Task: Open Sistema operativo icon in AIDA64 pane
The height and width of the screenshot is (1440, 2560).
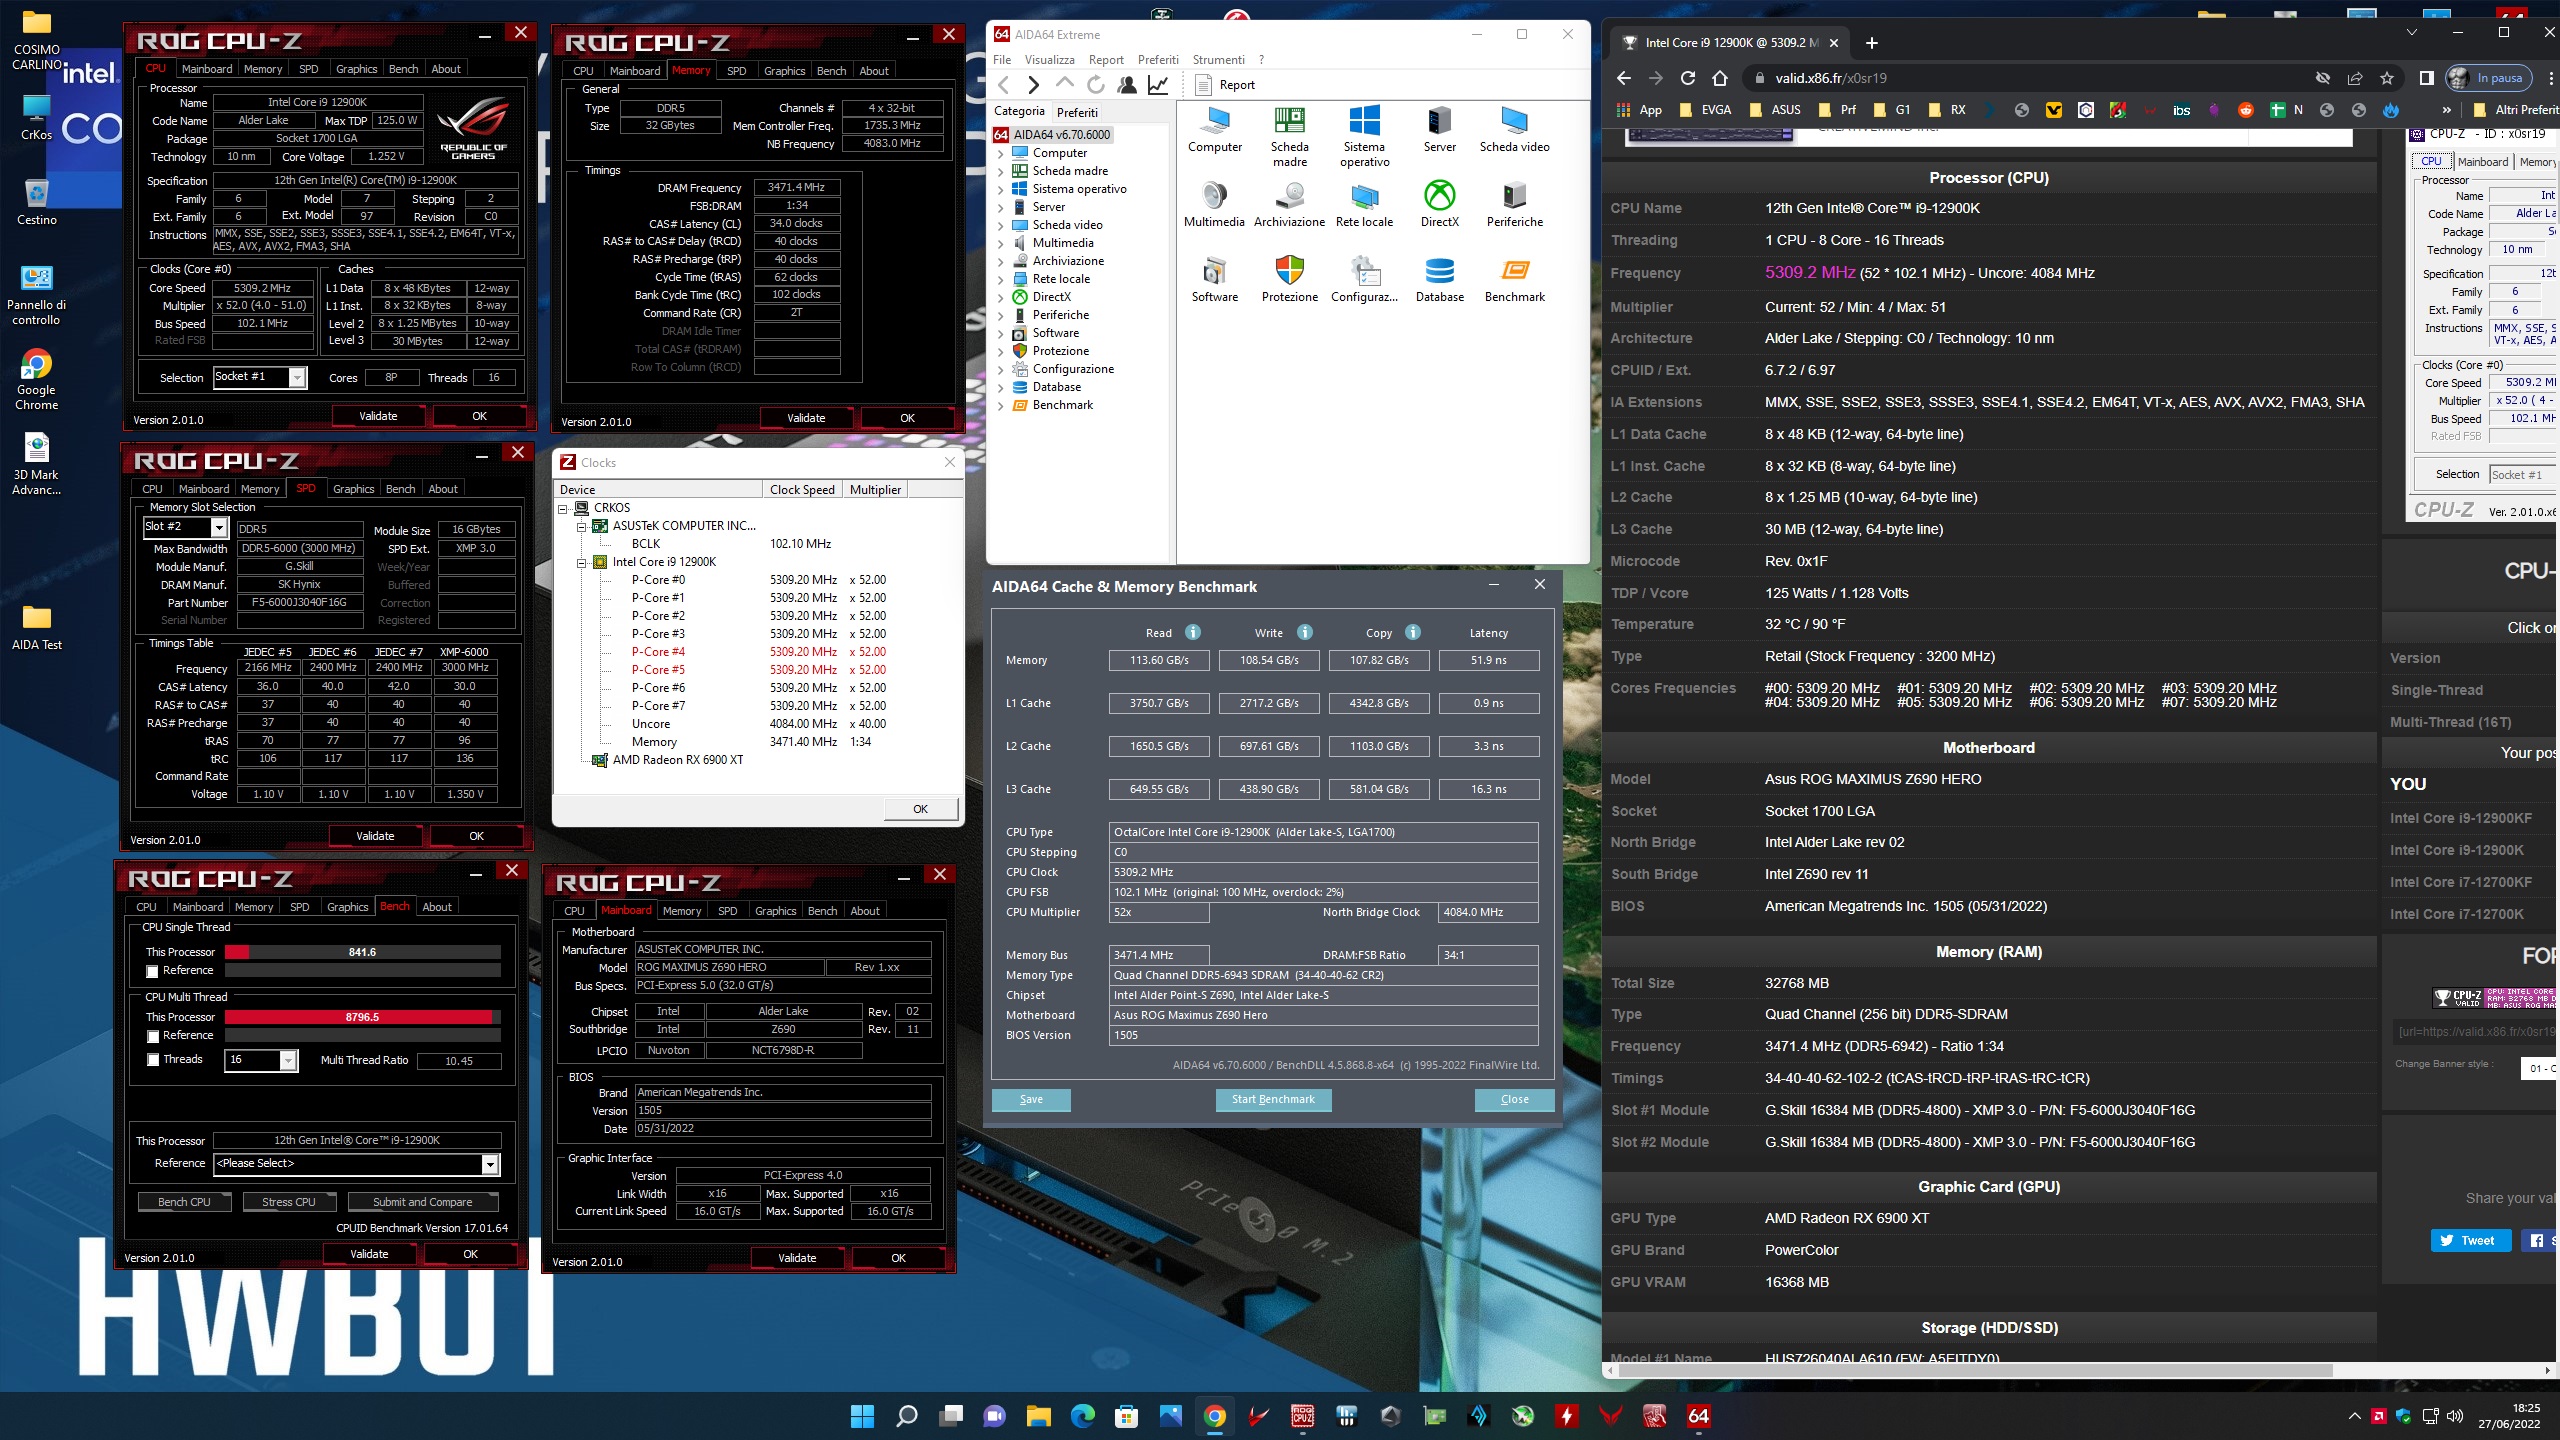Action: [1364, 137]
